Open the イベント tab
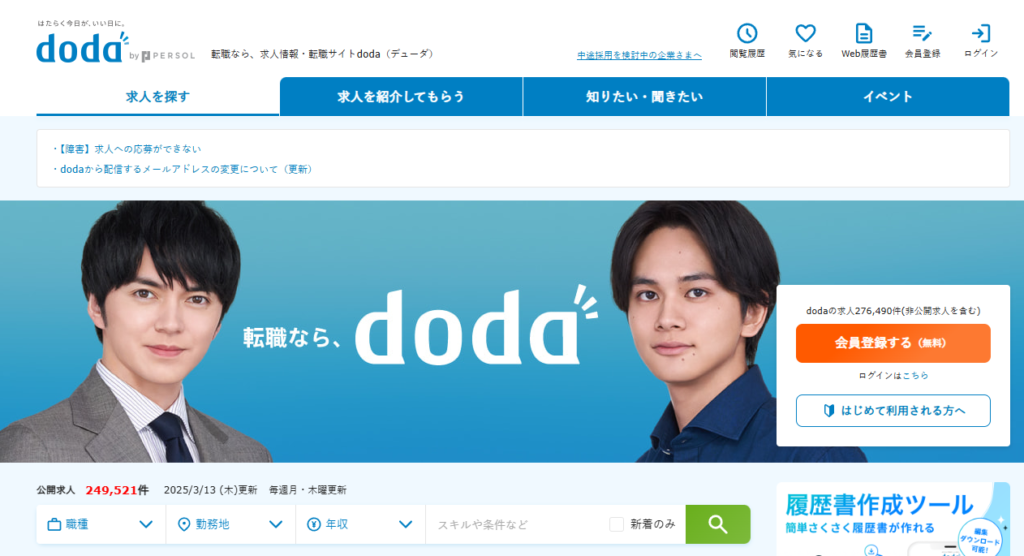Image resolution: width=1024 pixels, height=556 pixels. click(888, 97)
